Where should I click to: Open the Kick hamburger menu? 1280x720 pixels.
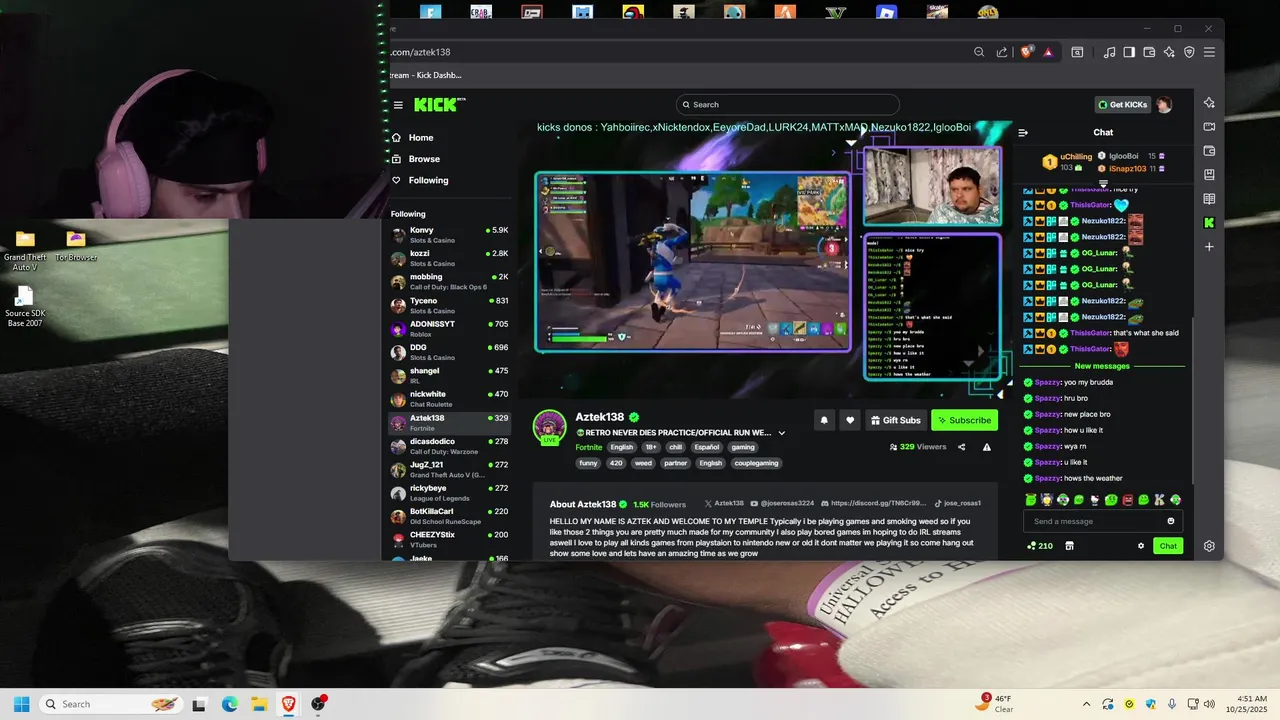(398, 105)
